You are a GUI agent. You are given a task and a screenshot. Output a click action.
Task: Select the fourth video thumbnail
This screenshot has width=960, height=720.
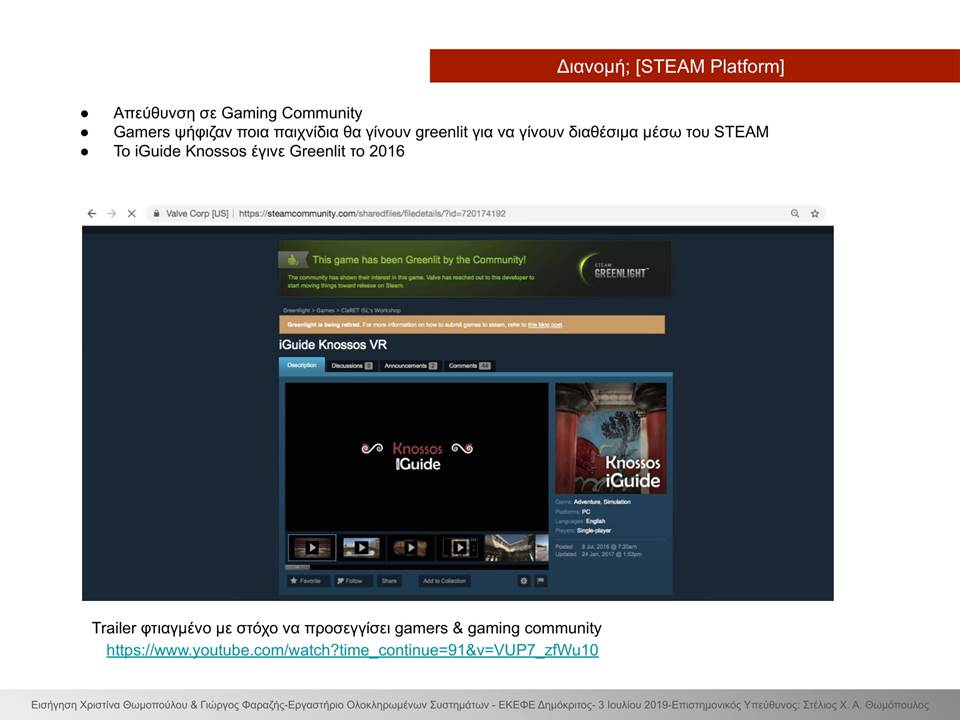pos(459,547)
